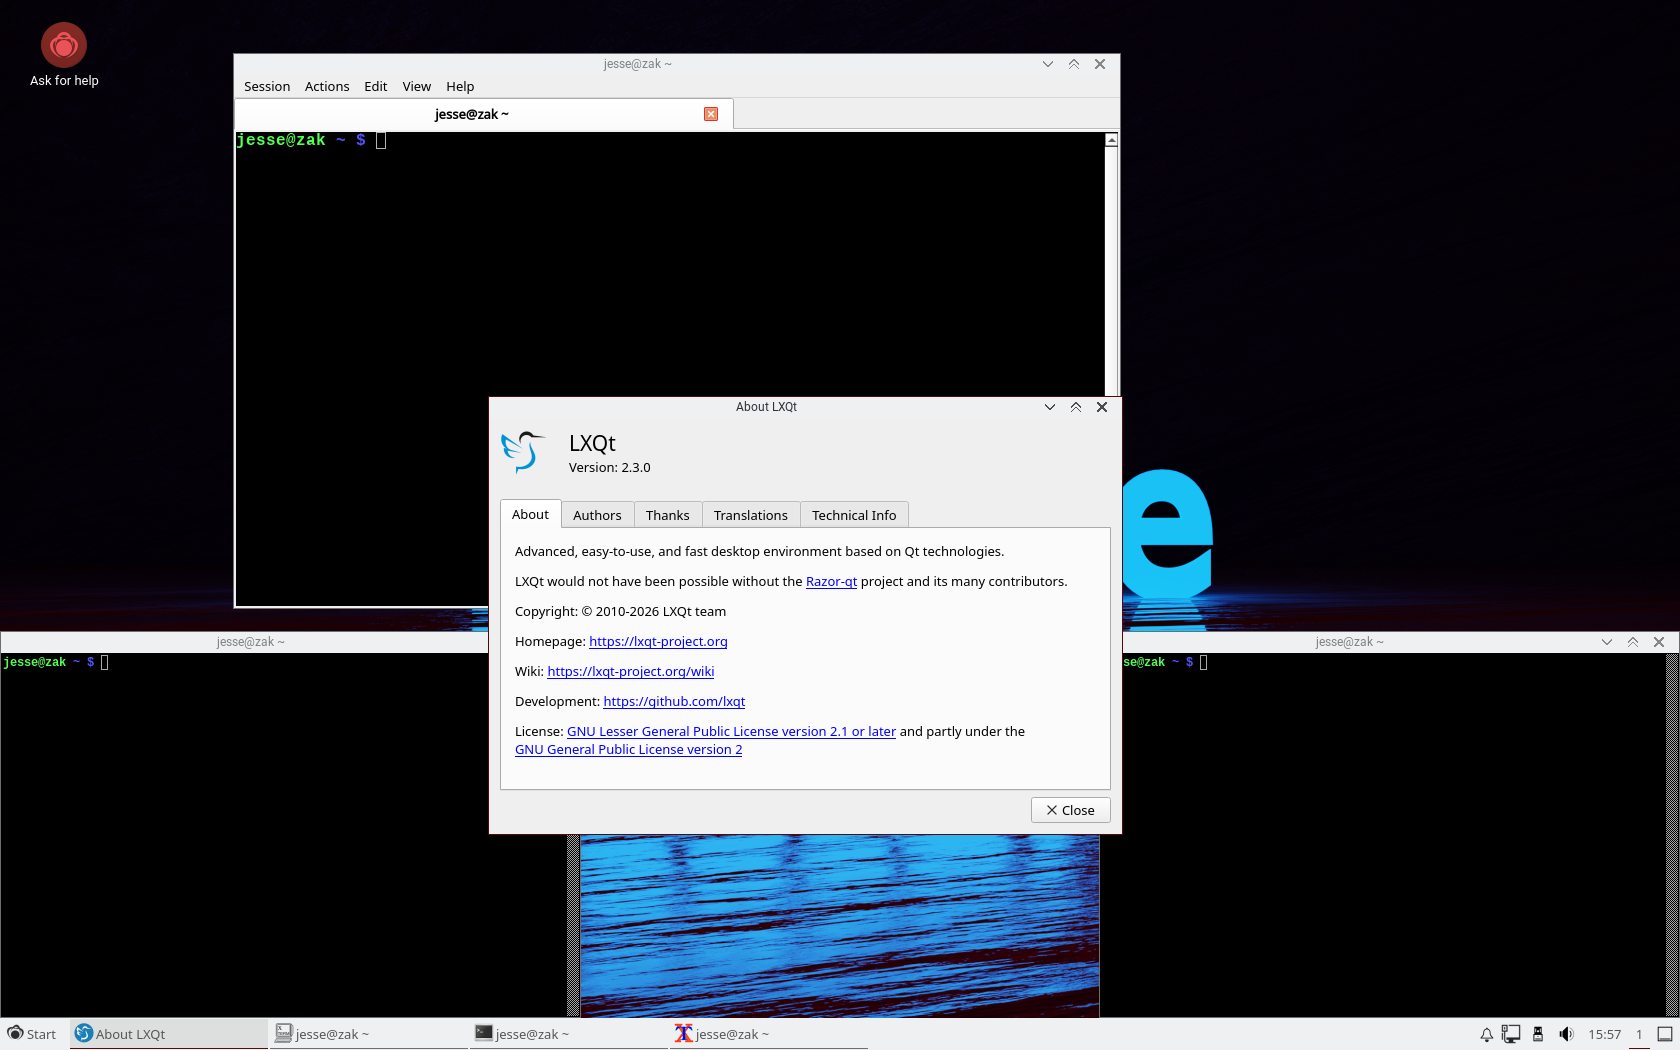Open the terminal's Help menu

(x=460, y=87)
